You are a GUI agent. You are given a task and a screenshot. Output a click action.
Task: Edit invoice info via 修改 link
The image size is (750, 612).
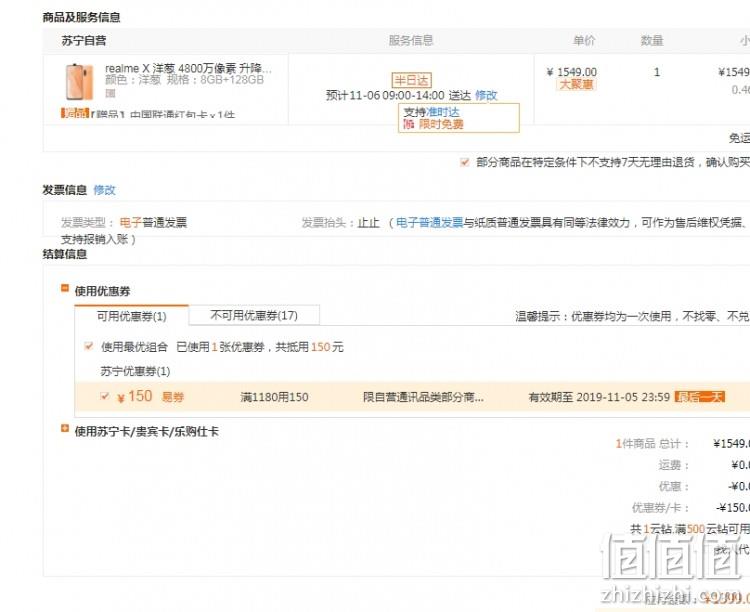coord(104,190)
